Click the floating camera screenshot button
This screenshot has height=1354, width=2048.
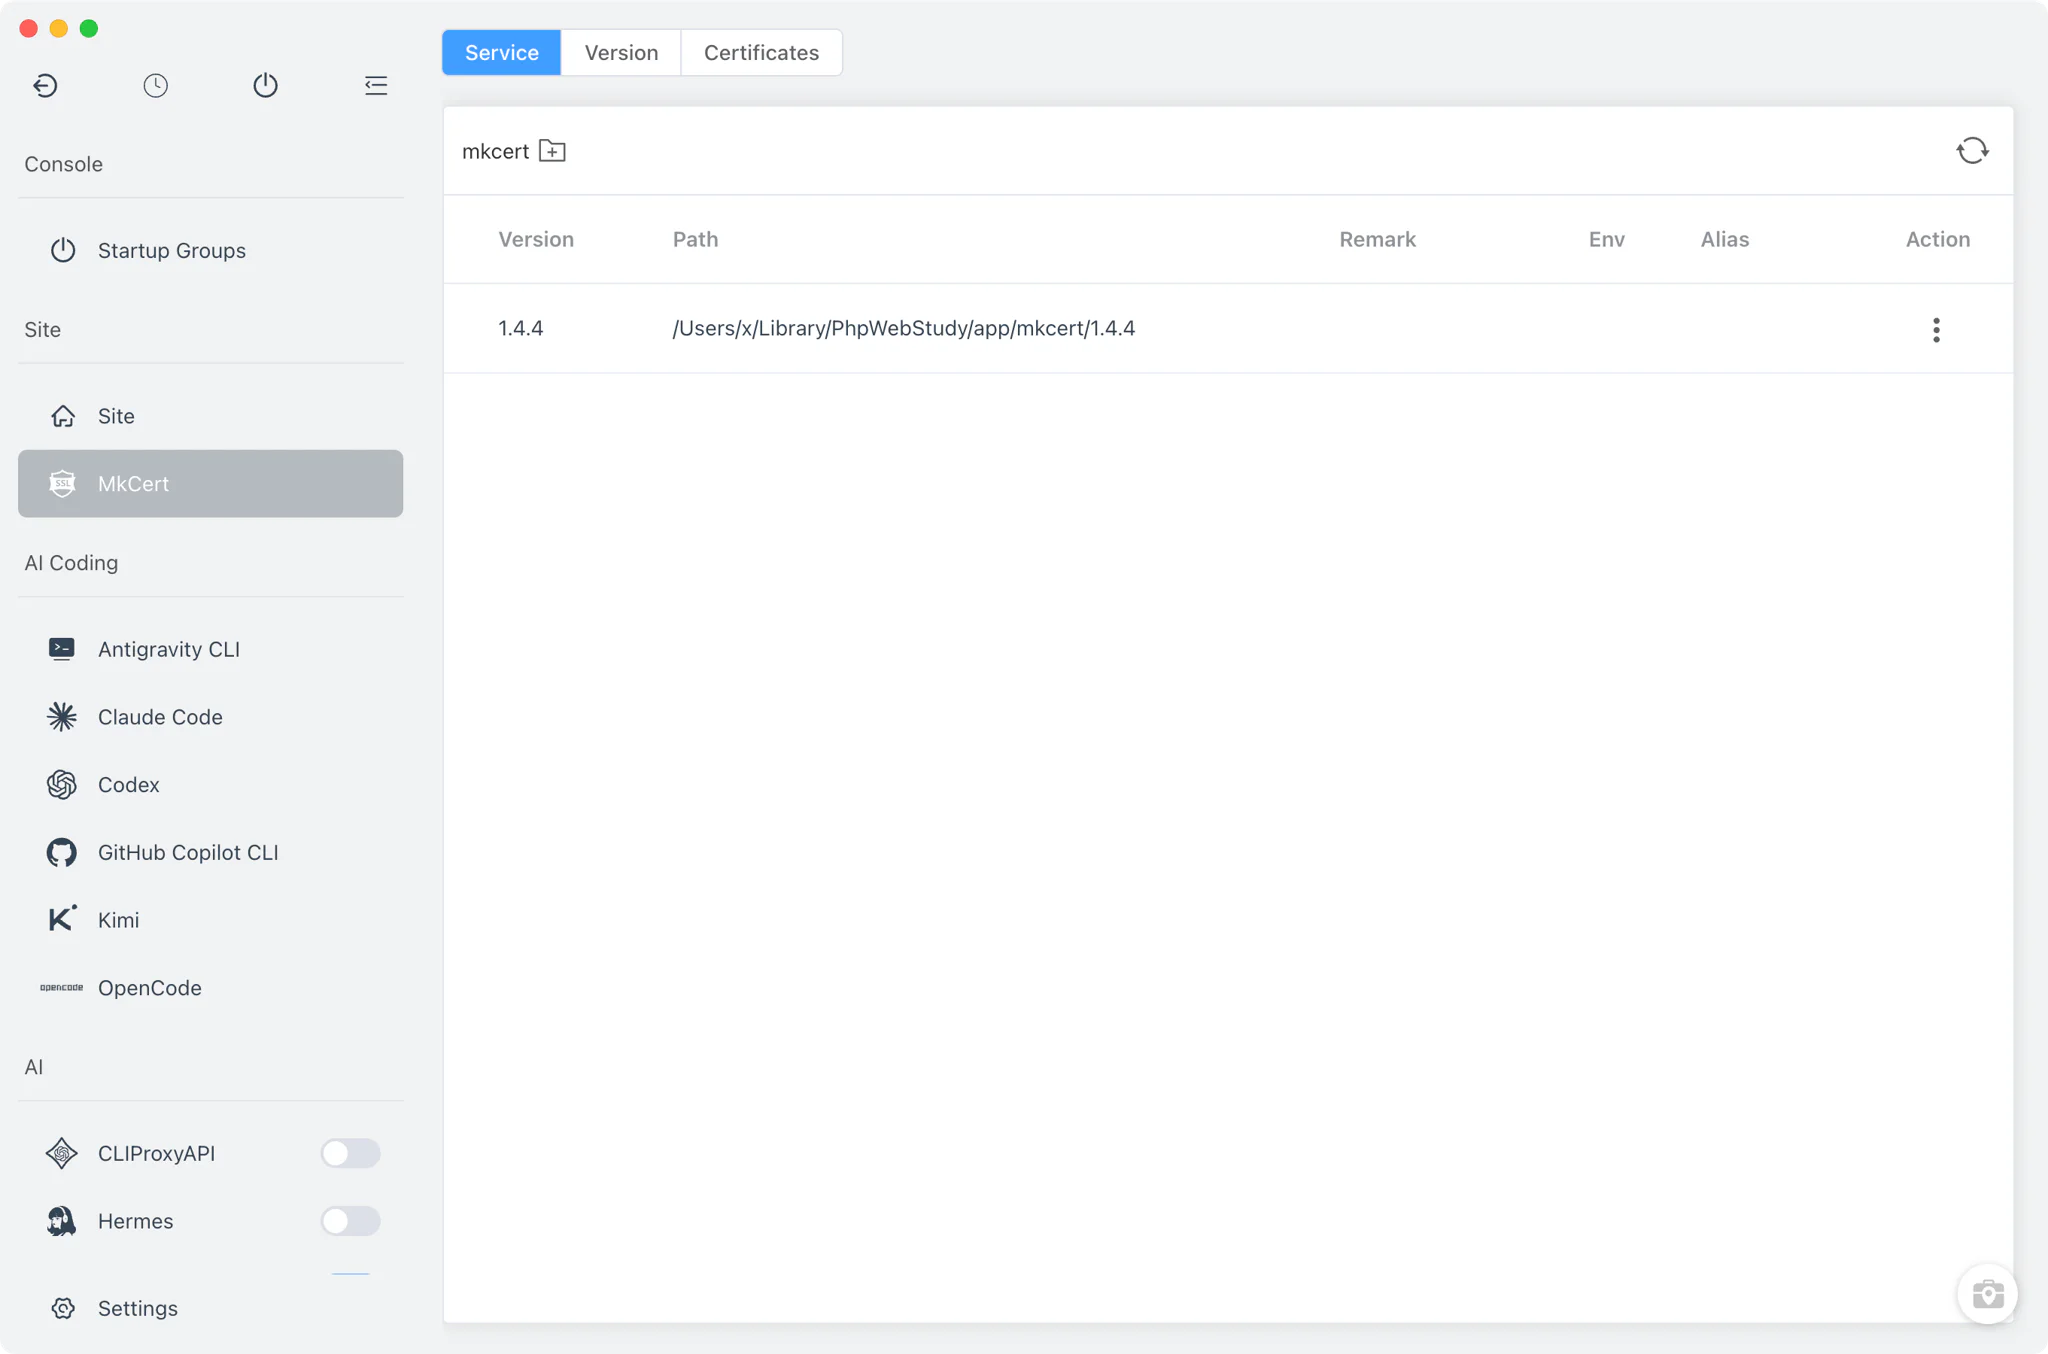[1987, 1294]
